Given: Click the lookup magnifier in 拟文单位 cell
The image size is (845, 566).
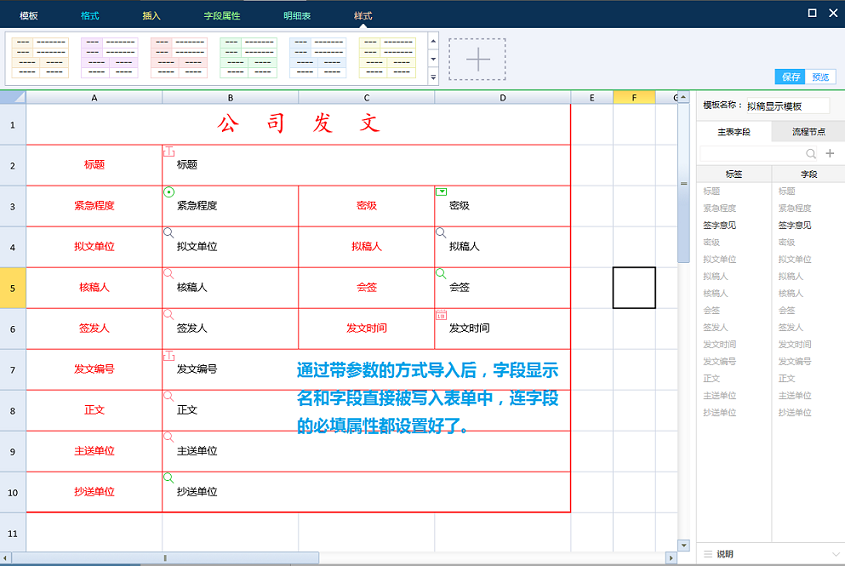Looking at the screenshot, I should coord(168,232).
